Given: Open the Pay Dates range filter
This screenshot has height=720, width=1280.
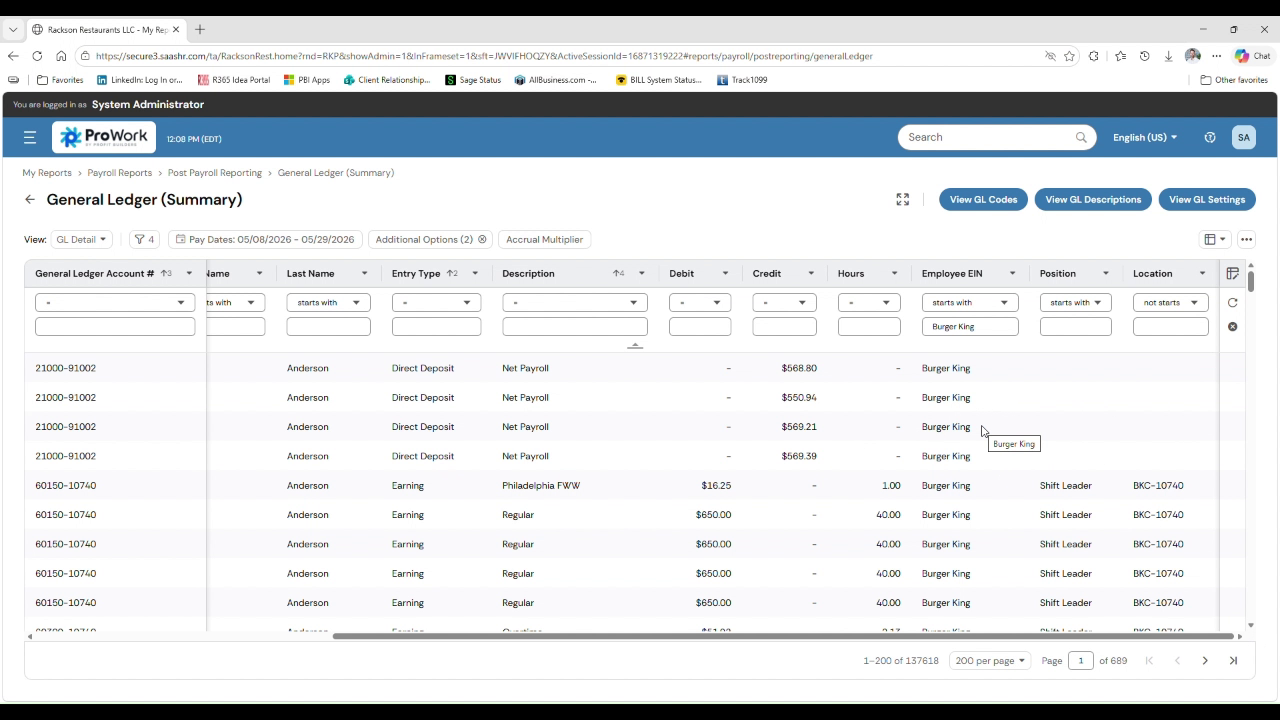Looking at the screenshot, I should point(265,239).
